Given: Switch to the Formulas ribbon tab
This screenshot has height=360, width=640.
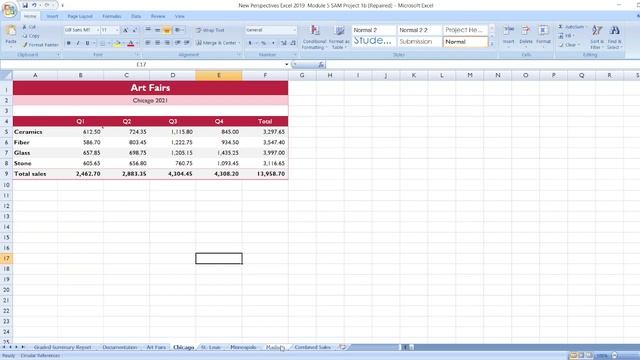Looking at the screenshot, I should point(112,16).
